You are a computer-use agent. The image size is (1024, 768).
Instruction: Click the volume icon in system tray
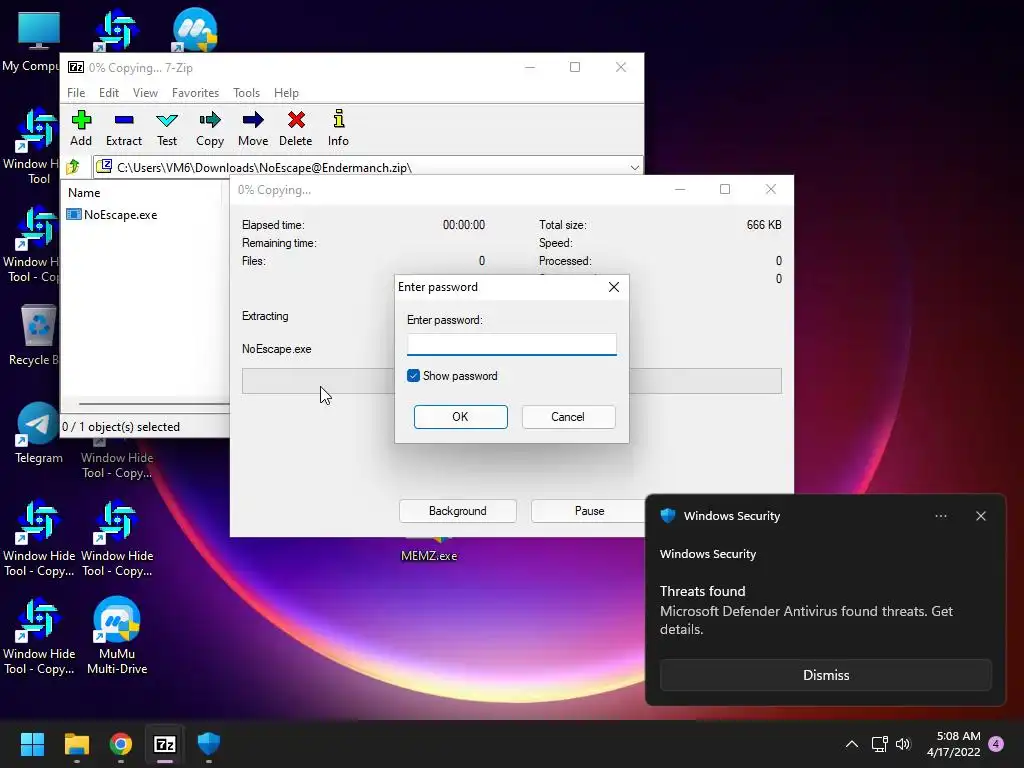pyautogui.click(x=903, y=744)
